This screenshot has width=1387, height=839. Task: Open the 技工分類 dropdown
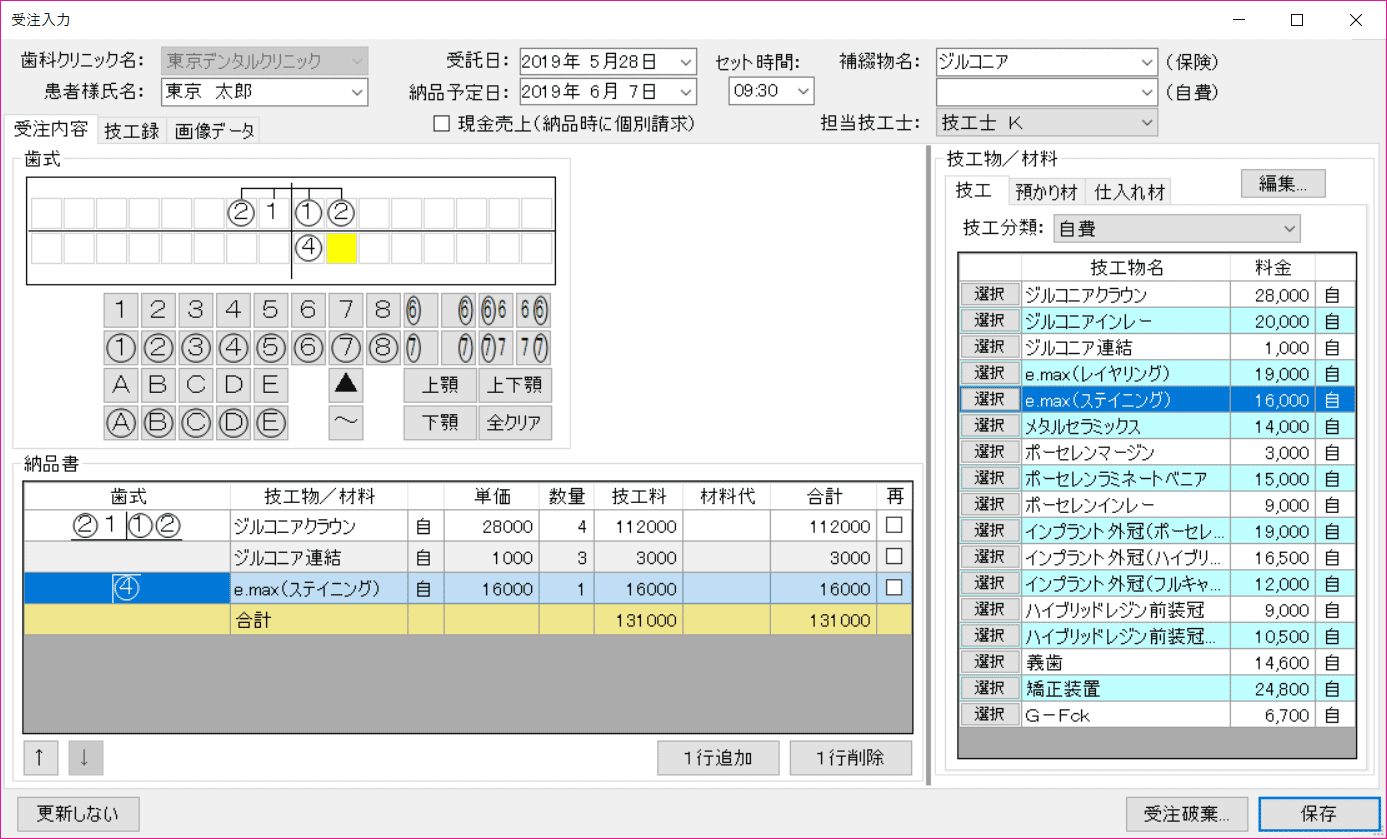click(x=1177, y=229)
